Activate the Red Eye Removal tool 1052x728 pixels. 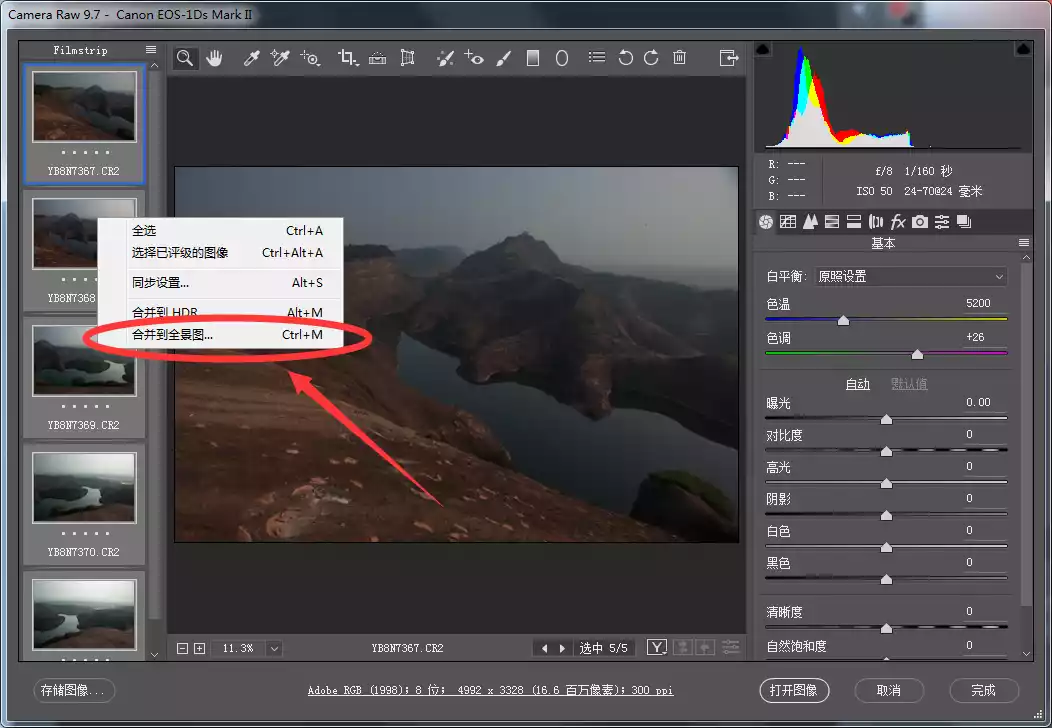[x=474, y=58]
